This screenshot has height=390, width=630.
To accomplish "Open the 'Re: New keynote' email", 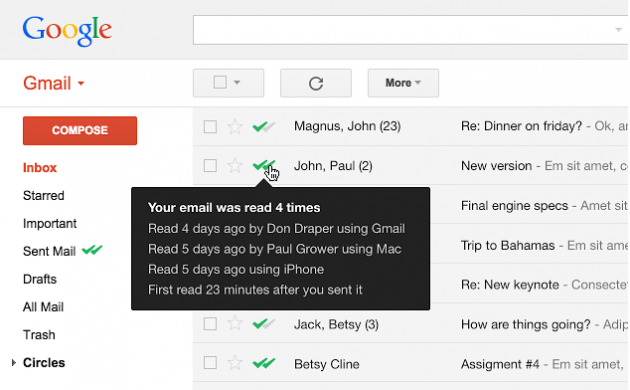I will (x=510, y=285).
